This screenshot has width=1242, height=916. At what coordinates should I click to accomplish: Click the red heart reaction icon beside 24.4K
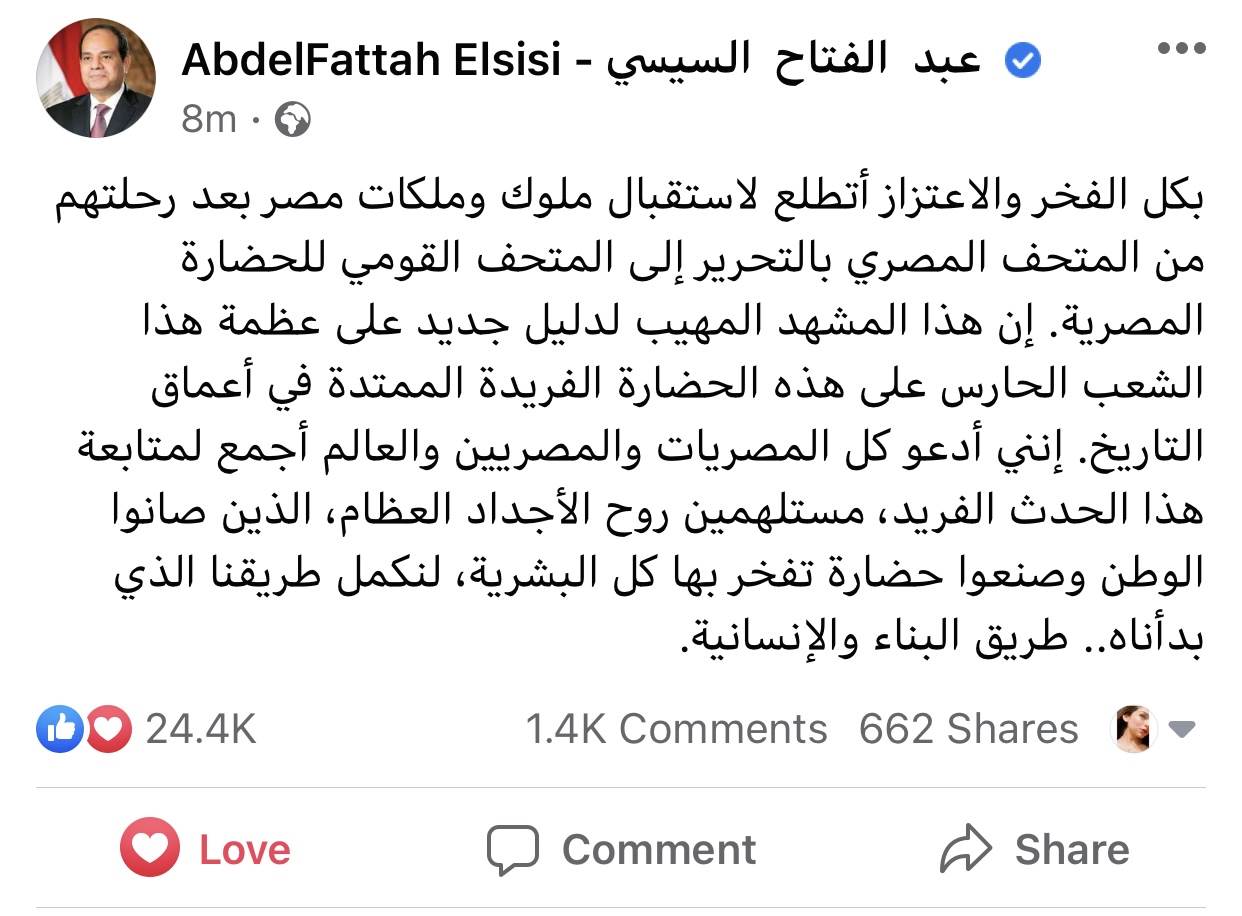(x=108, y=730)
